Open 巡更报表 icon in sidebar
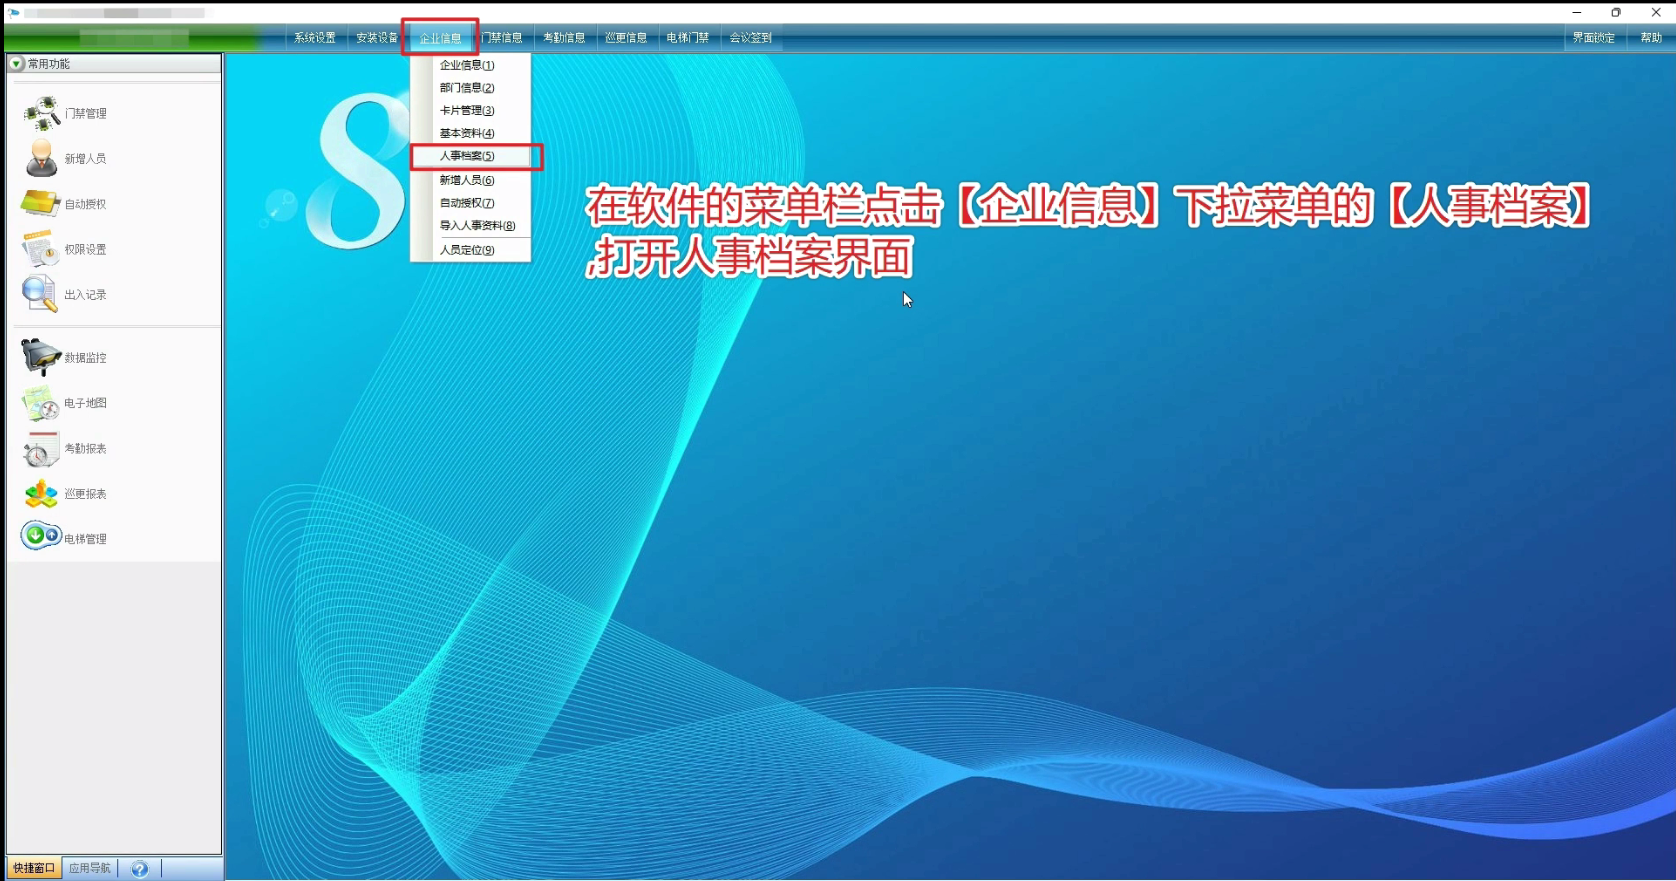 tap(41, 494)
